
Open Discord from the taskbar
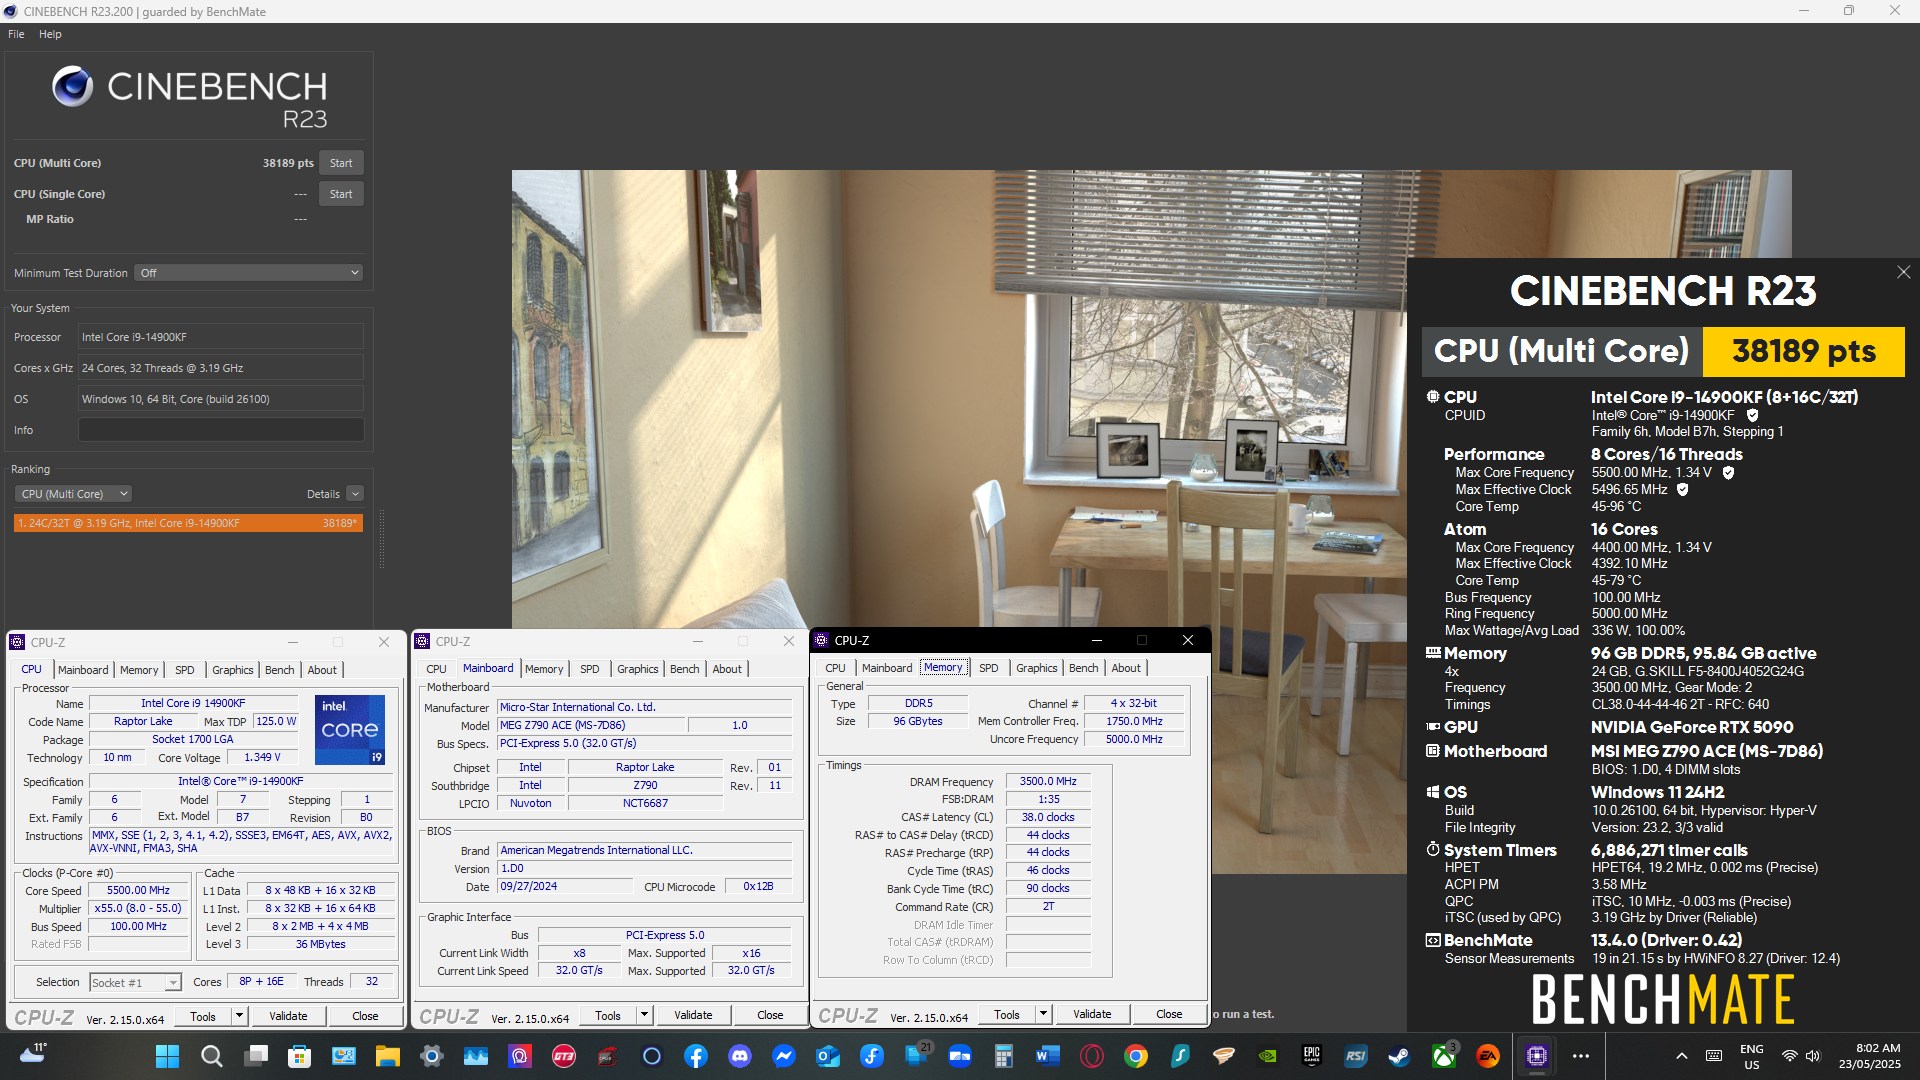pos(740,1056)
